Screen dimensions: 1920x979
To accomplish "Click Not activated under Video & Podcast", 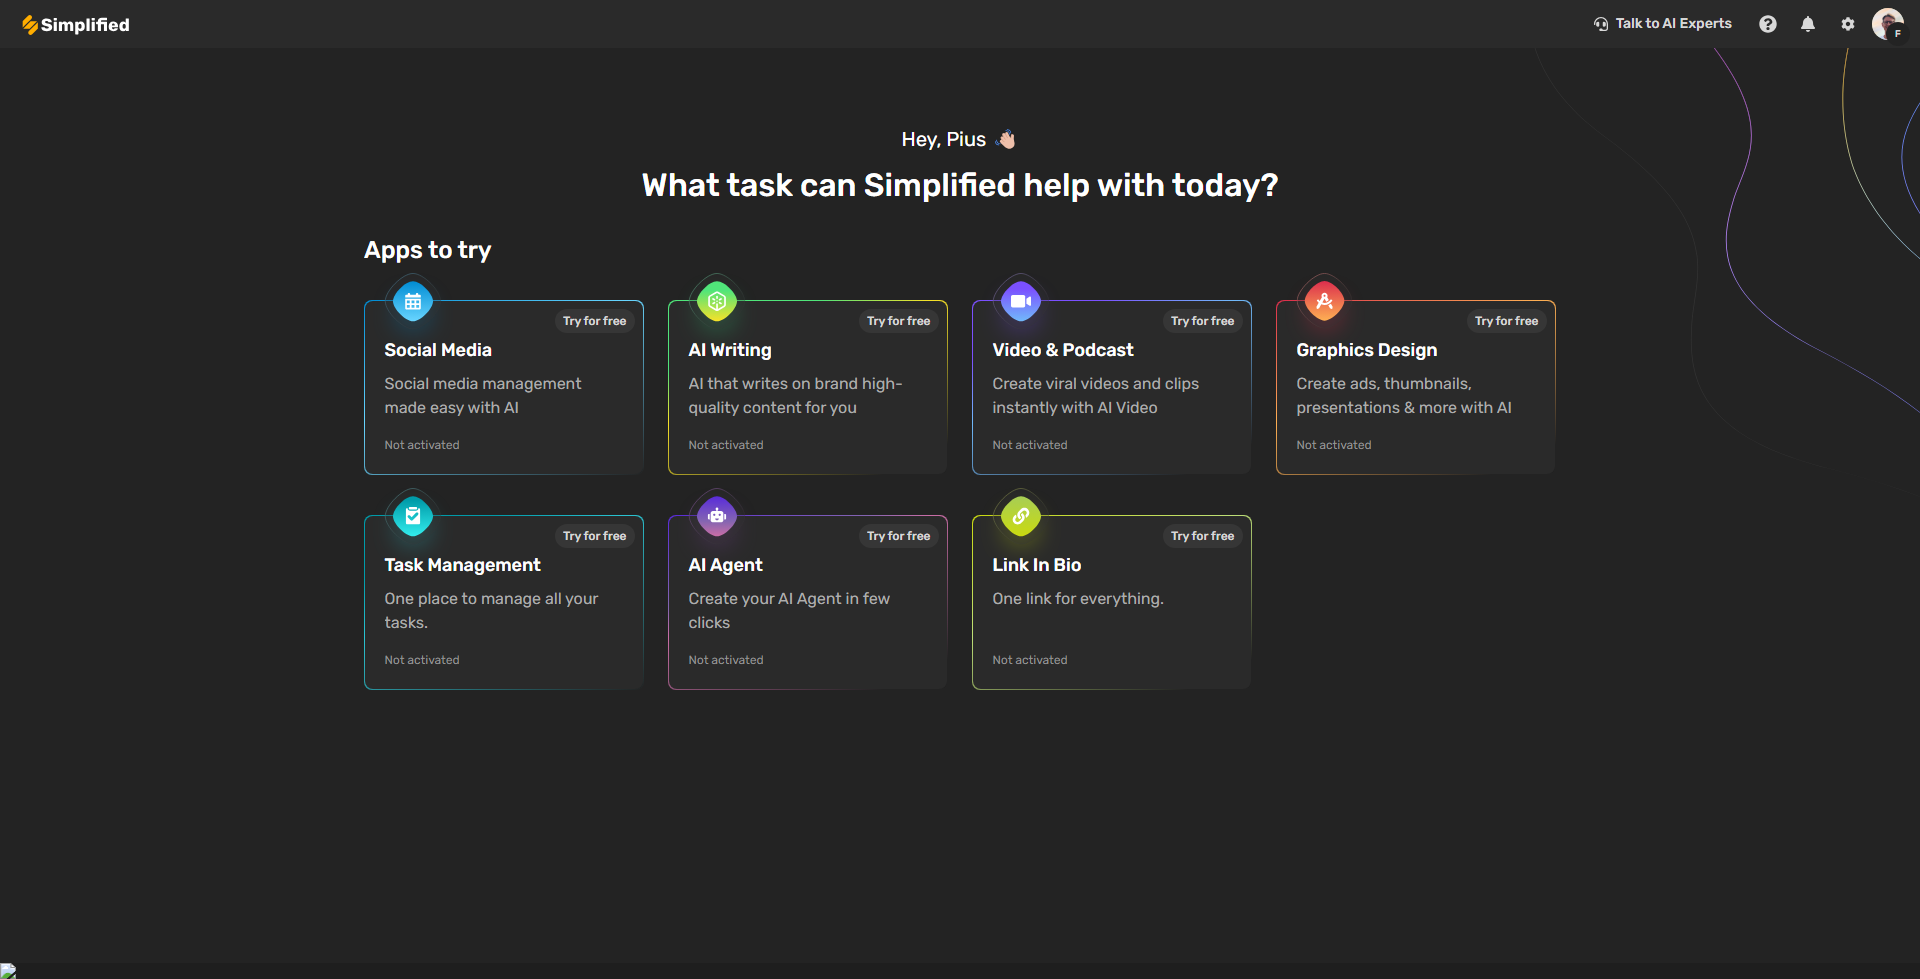I will 1030,445.
